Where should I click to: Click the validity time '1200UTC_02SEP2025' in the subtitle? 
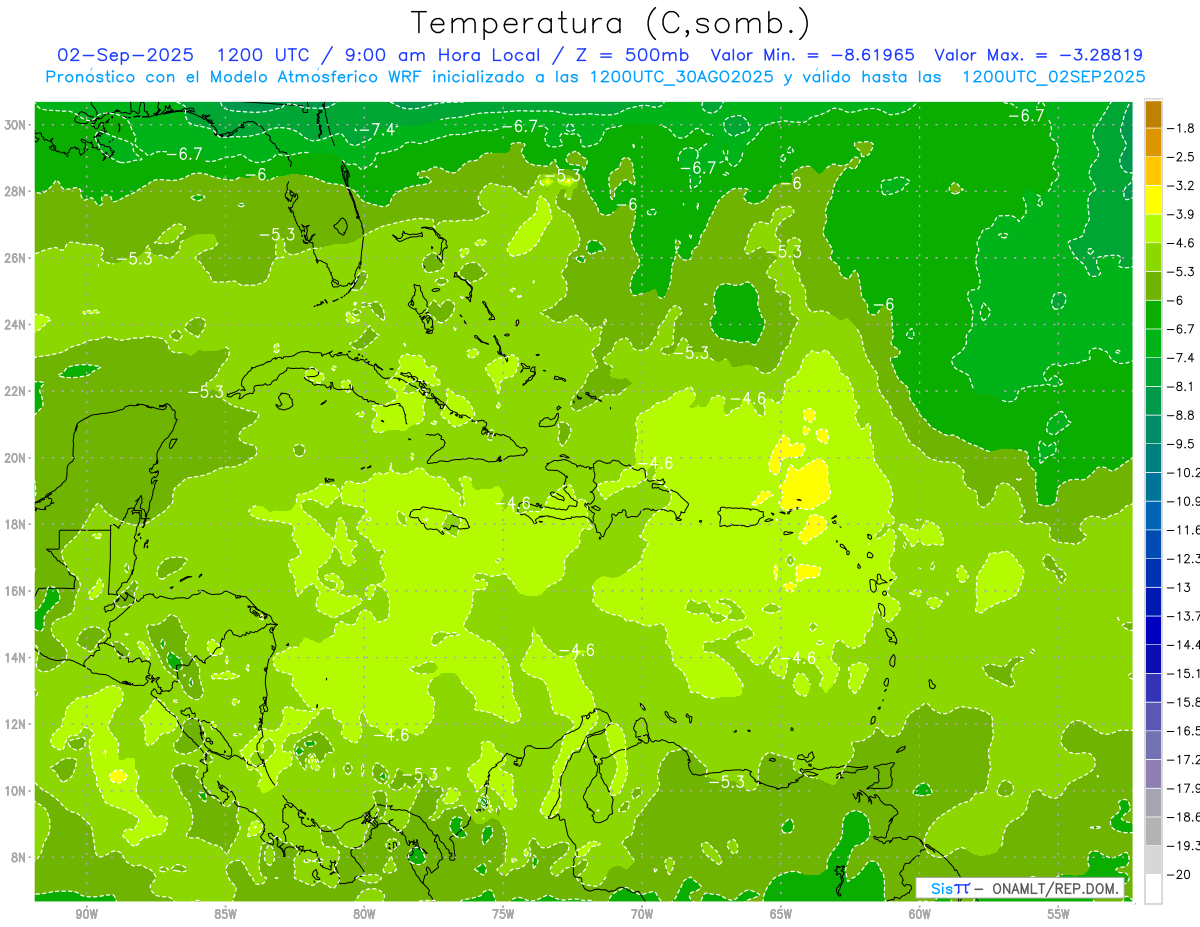click(1053, 76)
